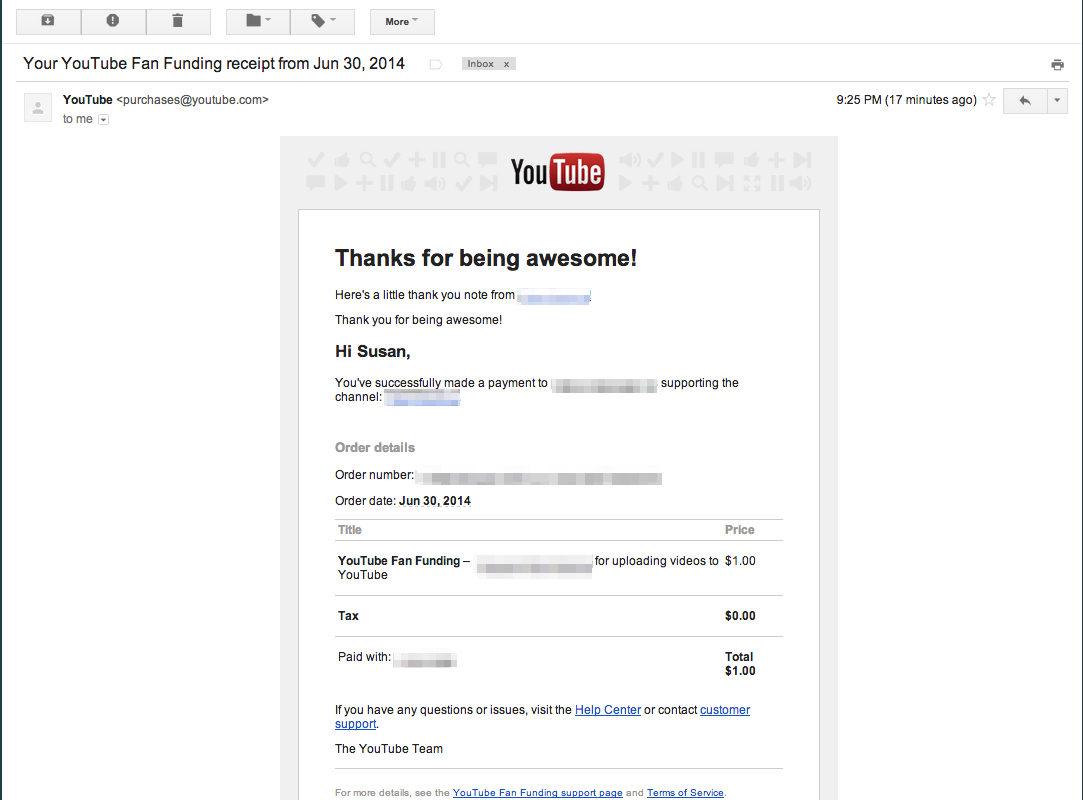Click the $0.00 tax amount

click(x=740, y=616)
